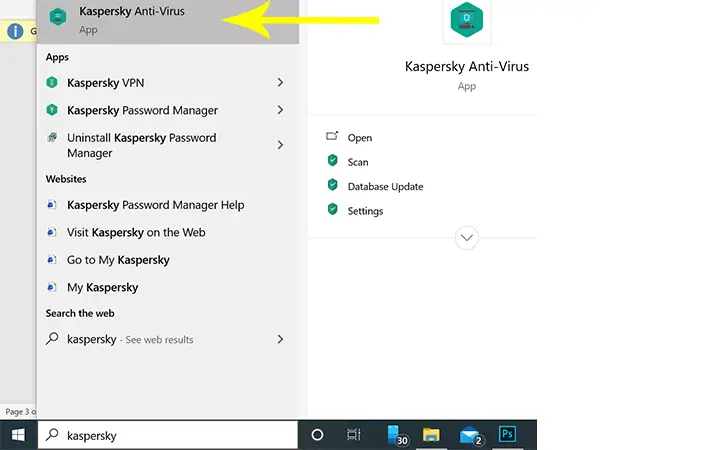Choose Open for Kaspersky Anti-Virus

coord(360,138)
